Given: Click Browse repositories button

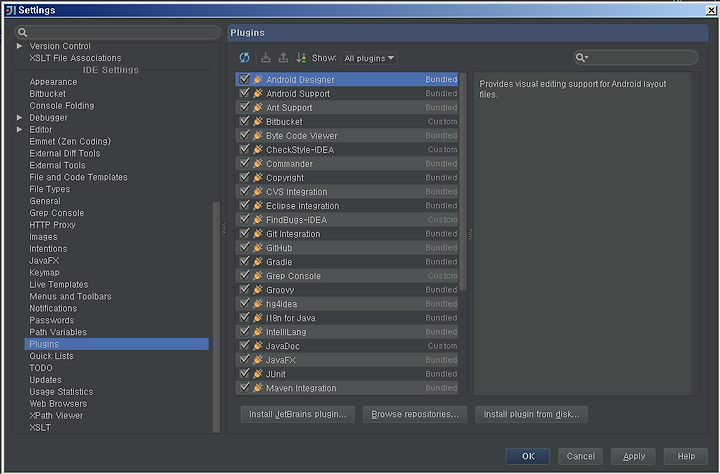Looking at the screenshot, I should pos(415,414).
